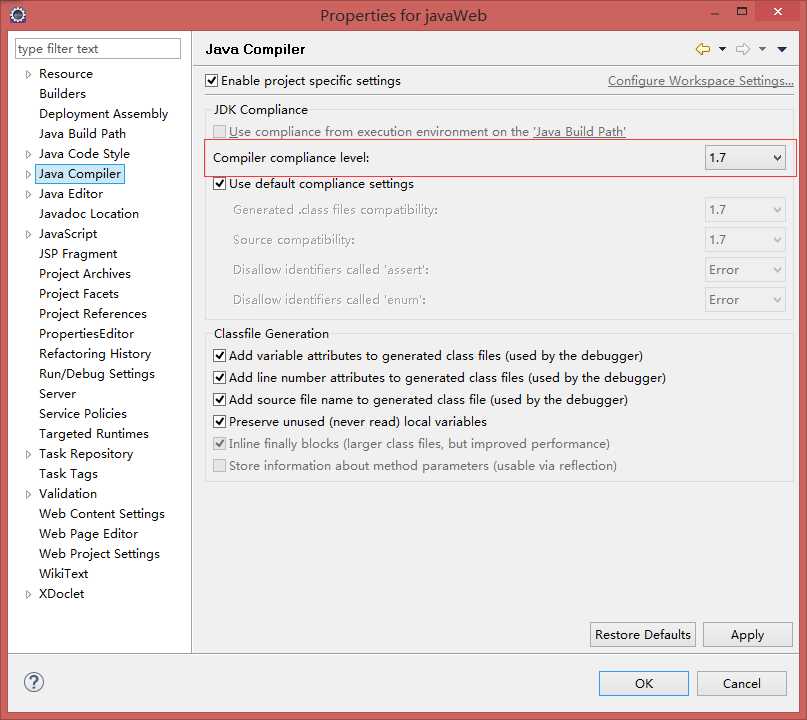
Task: Open the 'Java Build Path' link
Action: 580,132
